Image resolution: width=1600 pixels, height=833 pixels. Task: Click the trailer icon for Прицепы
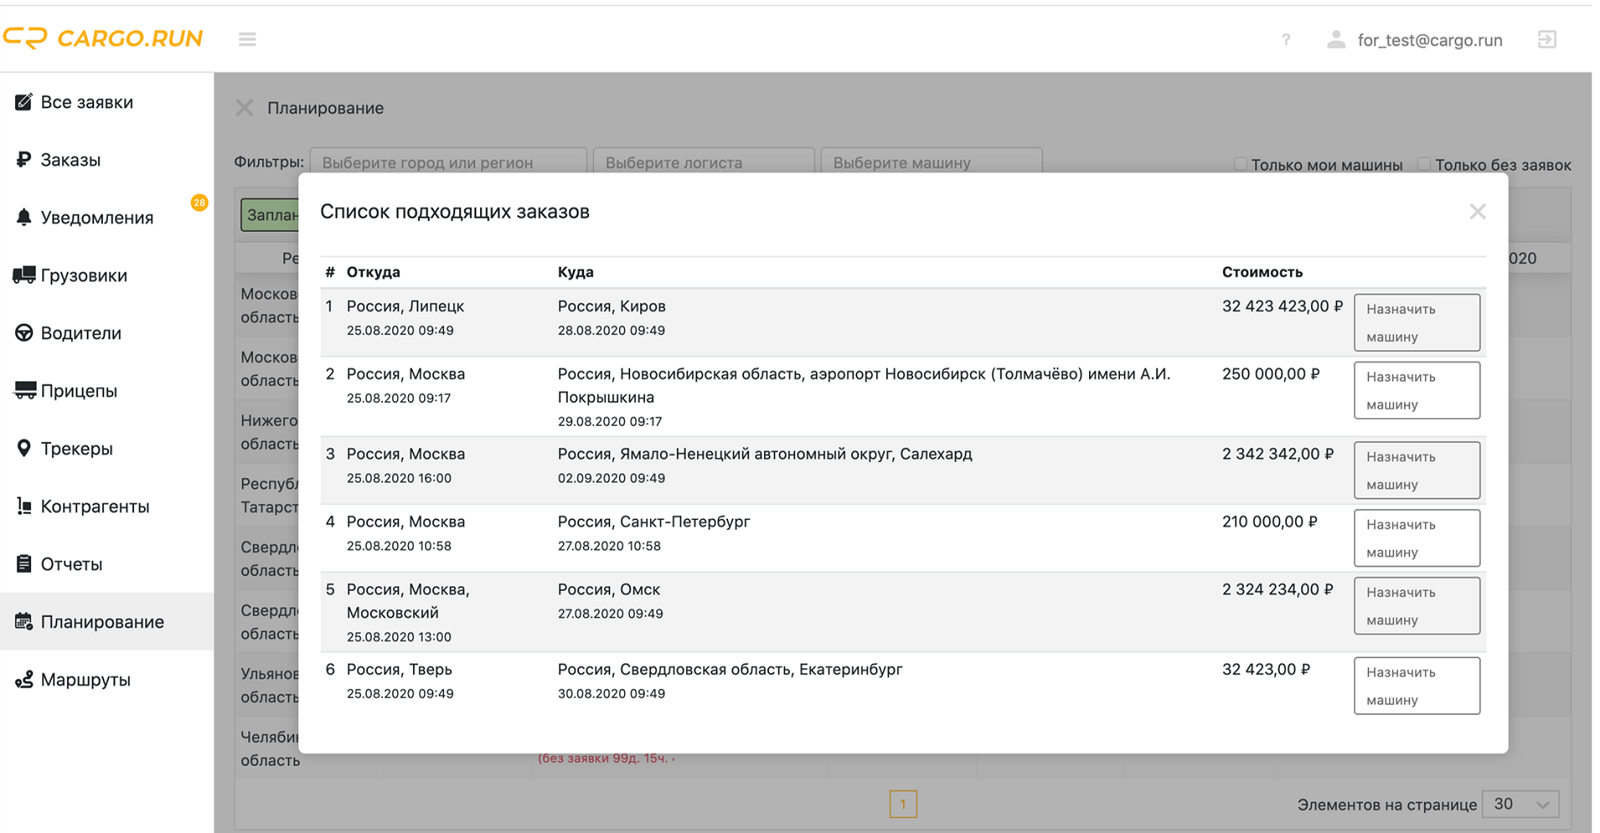click(24, 391)
